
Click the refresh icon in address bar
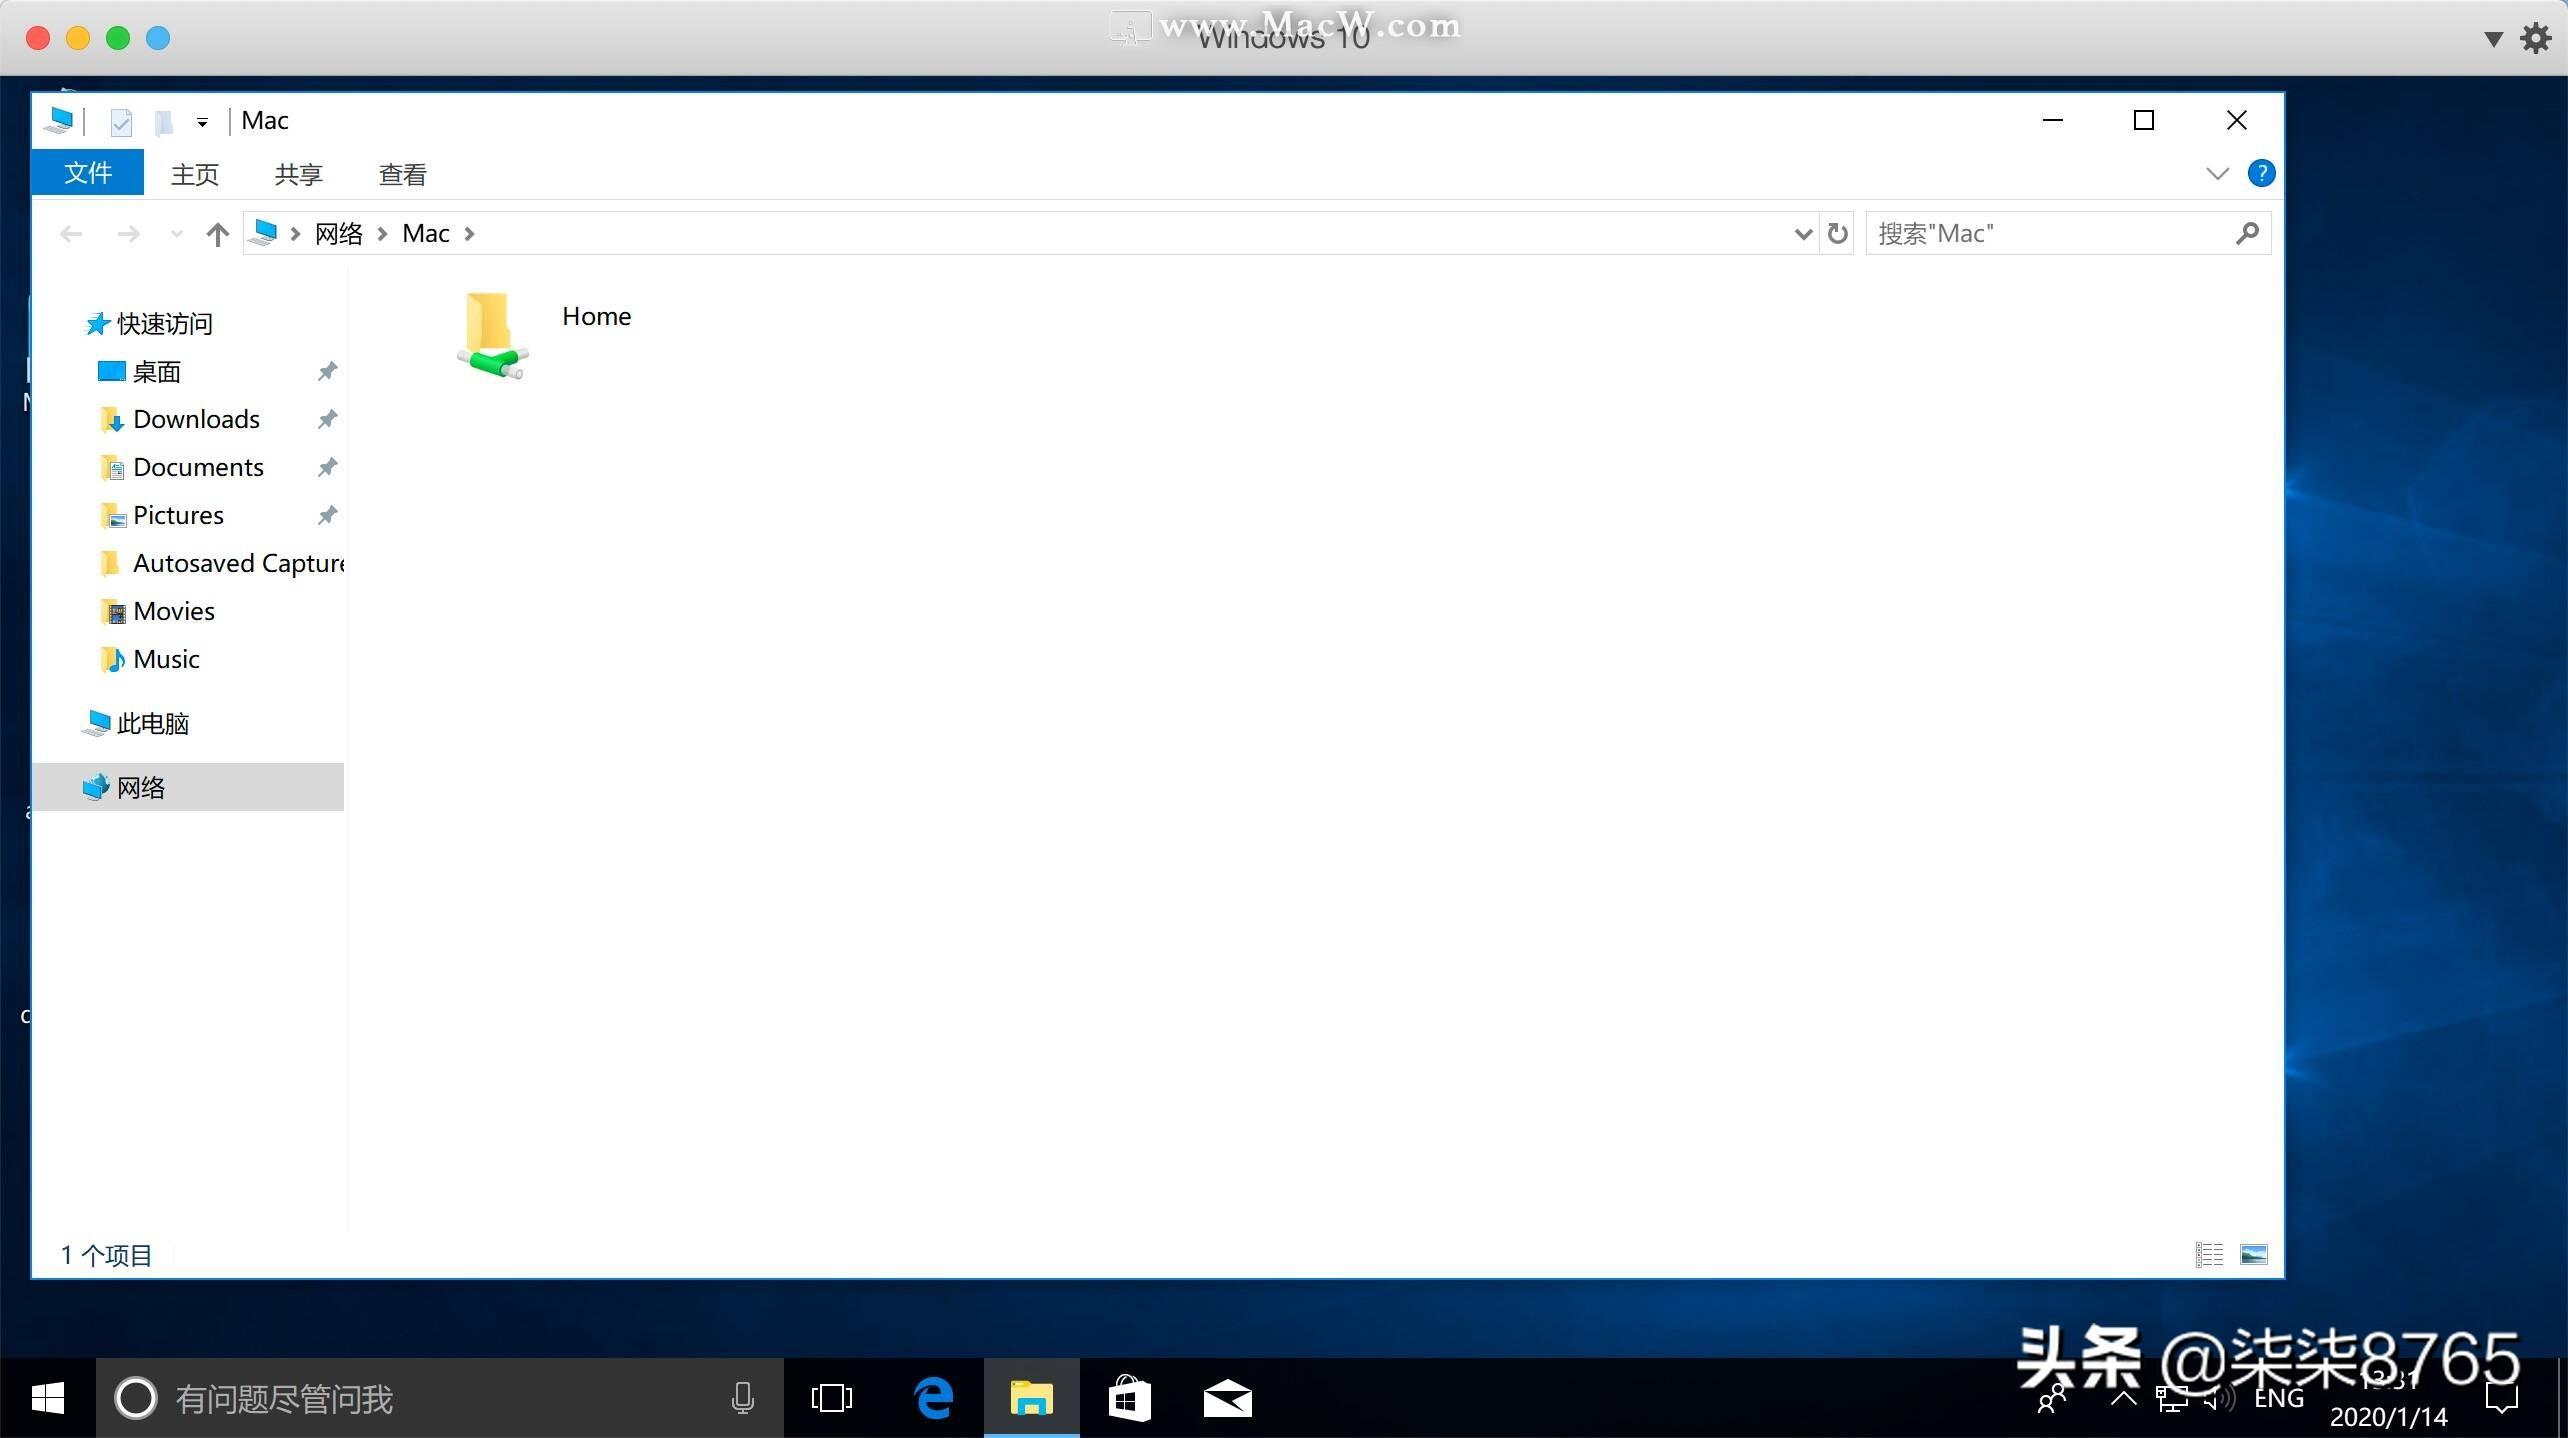click(x=1837, y=234)
